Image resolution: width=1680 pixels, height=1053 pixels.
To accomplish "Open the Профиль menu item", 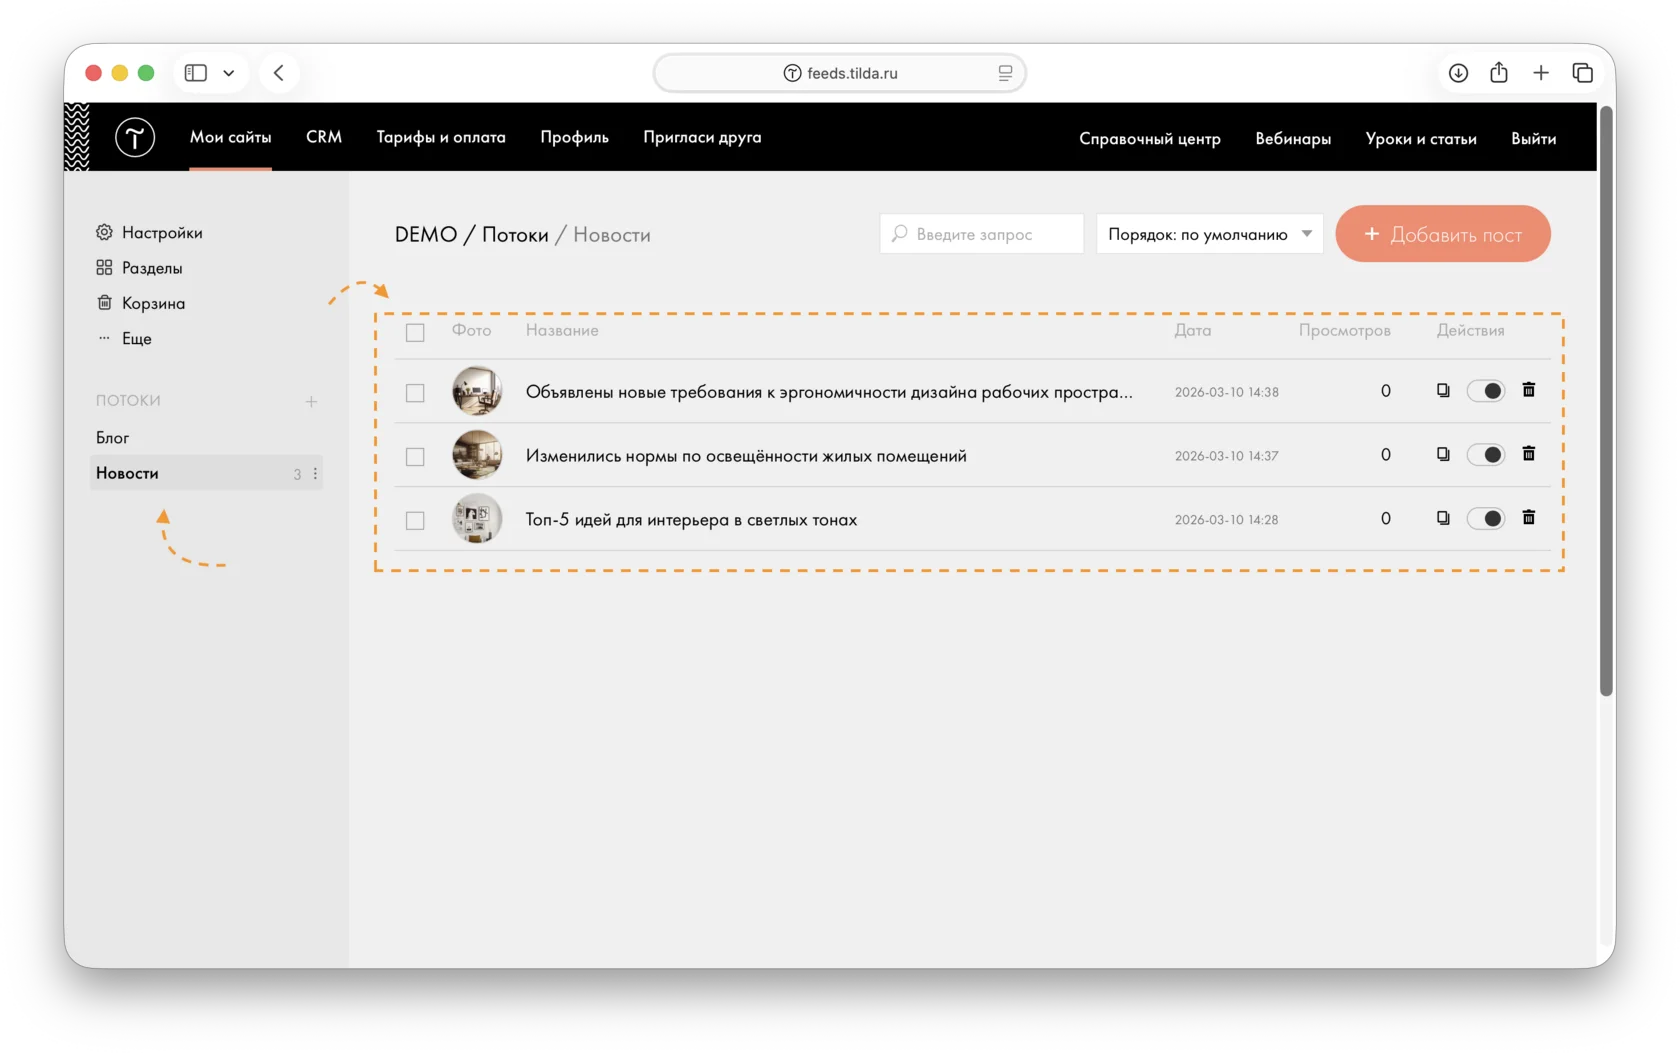I will point(574,137).
